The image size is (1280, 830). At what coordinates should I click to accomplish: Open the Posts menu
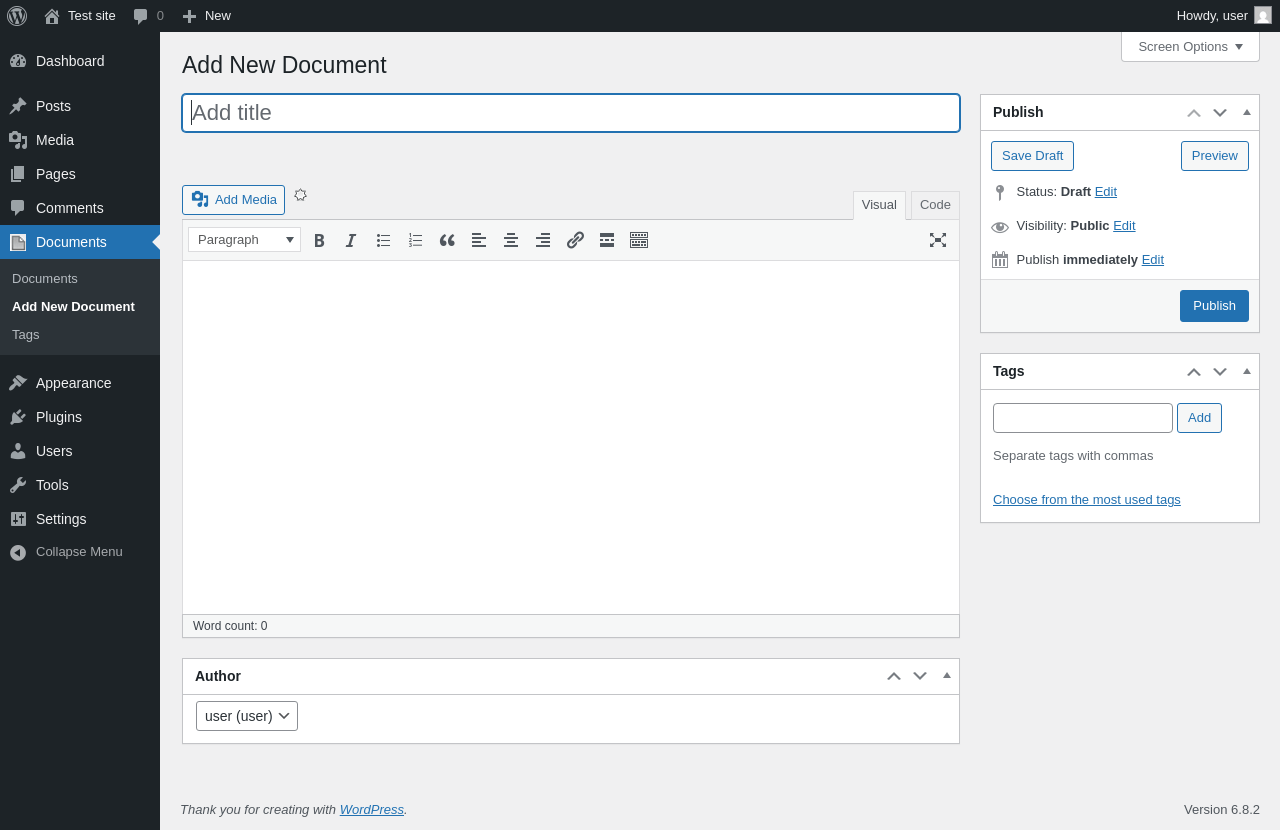pos(80,106)
